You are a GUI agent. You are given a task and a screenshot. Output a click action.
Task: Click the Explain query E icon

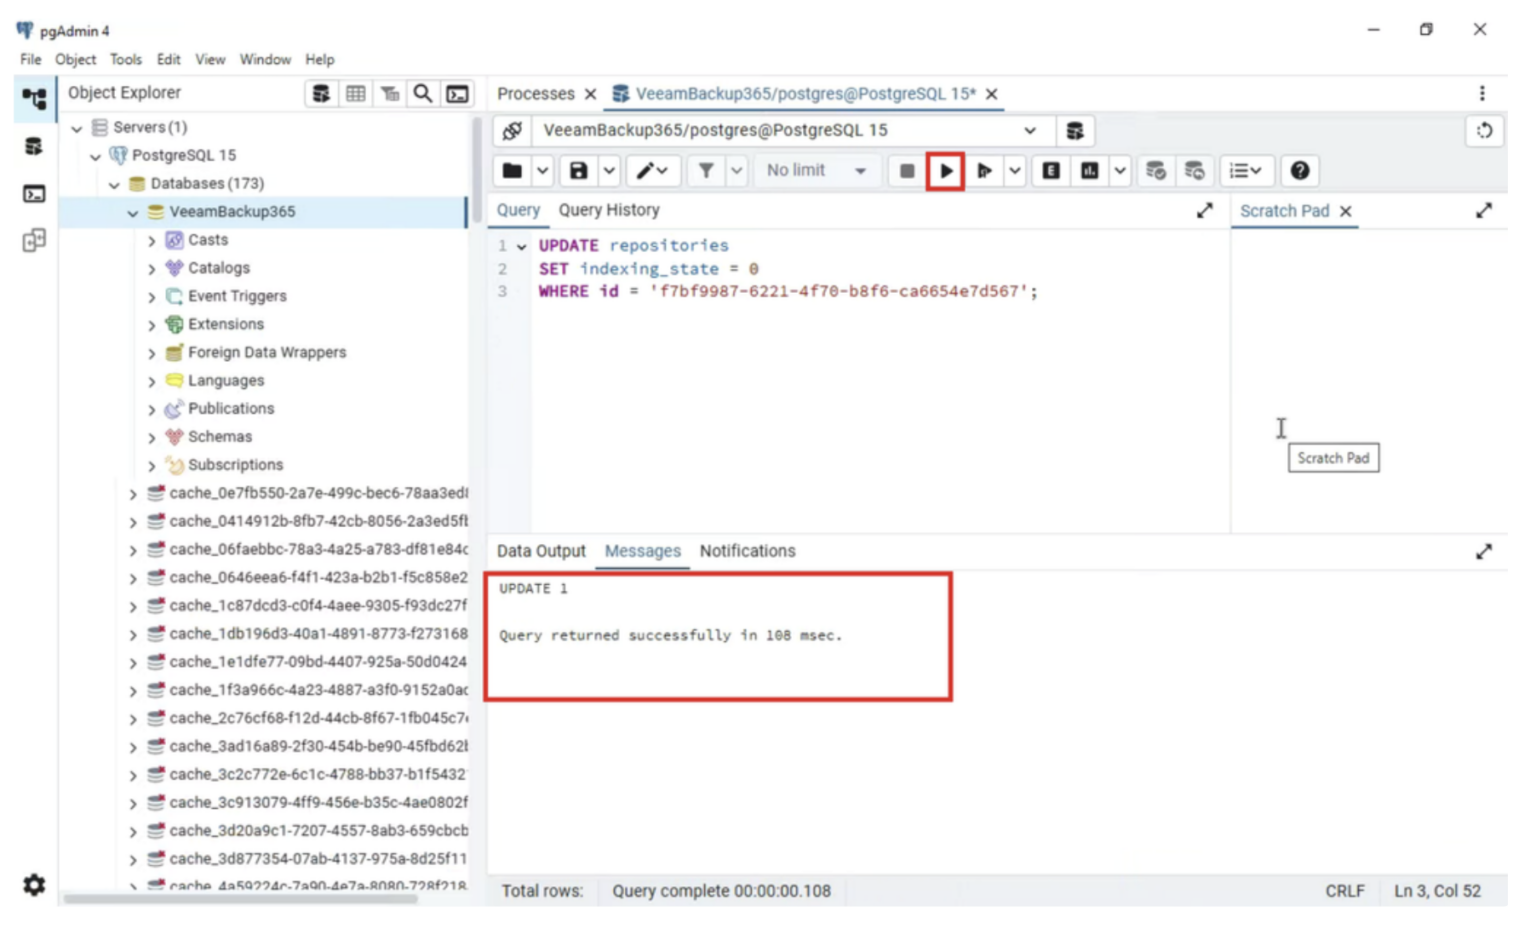[x=1050, y=171]
